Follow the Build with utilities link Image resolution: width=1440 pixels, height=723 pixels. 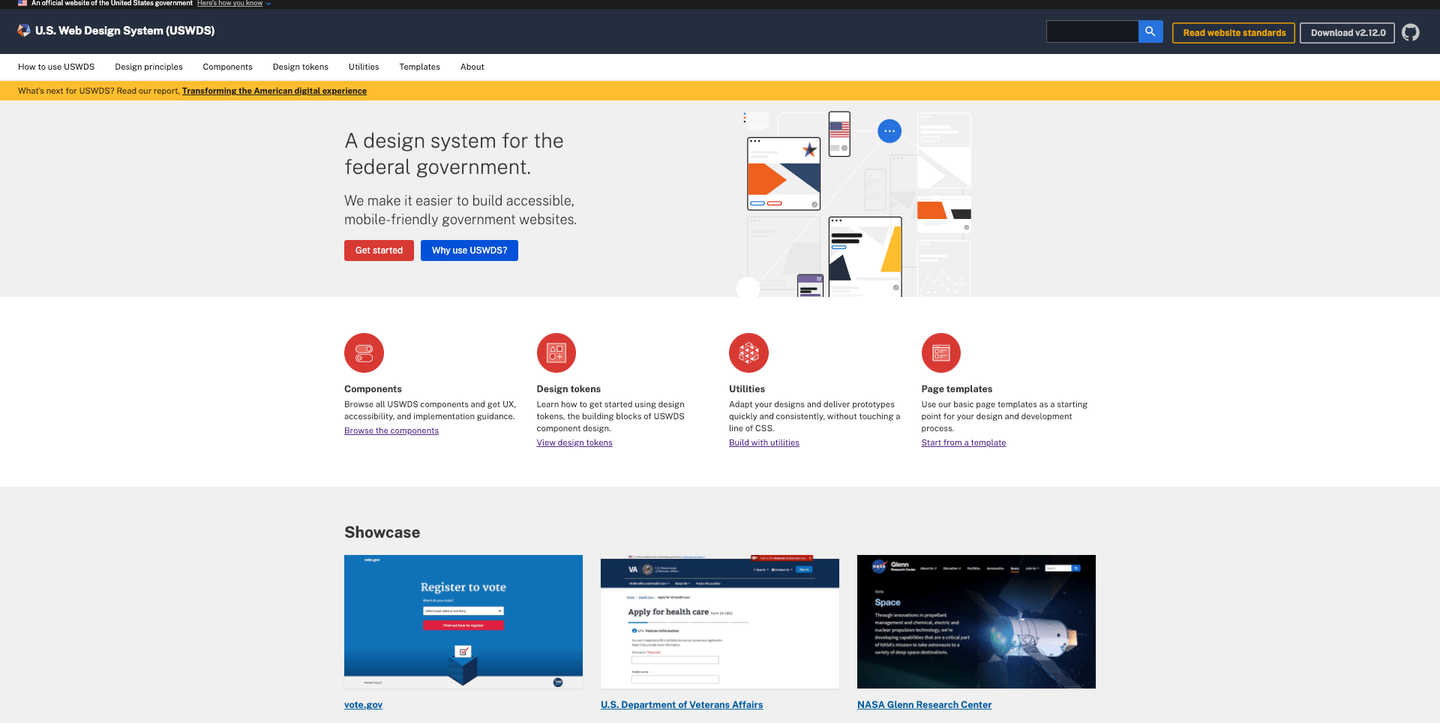(x=764, y=443)
